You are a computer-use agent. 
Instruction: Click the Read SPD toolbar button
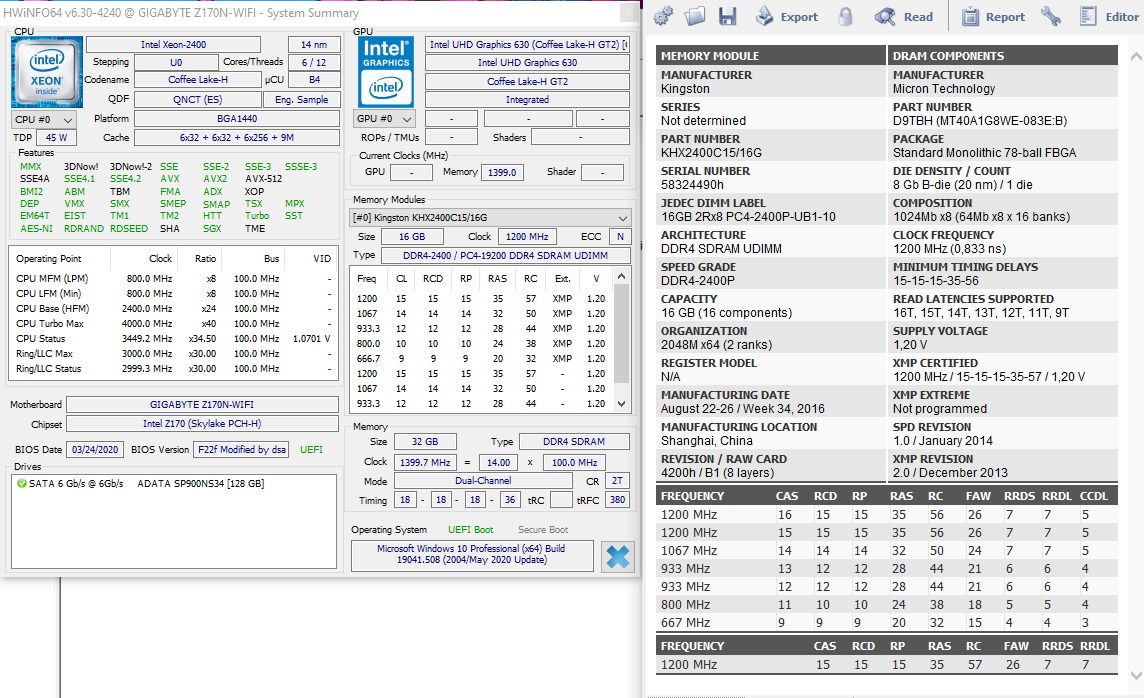(x=903, y=16)
